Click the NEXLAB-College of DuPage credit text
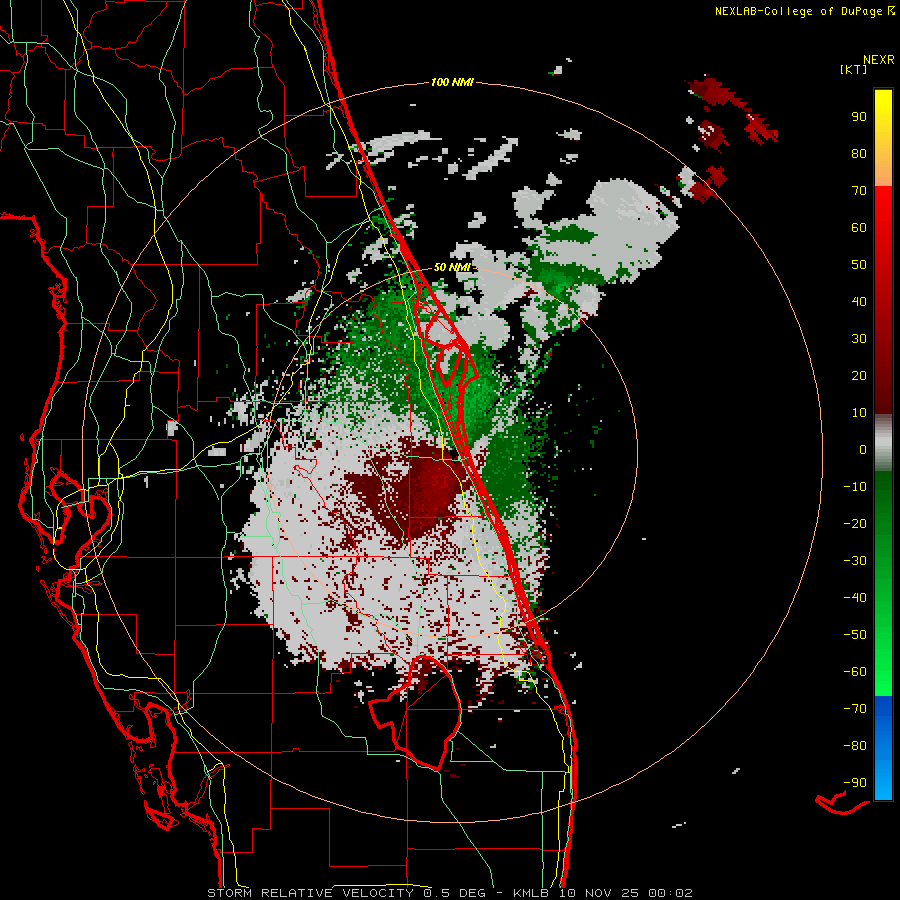Viewport: 900px width, 900px height. click(798, 11)
